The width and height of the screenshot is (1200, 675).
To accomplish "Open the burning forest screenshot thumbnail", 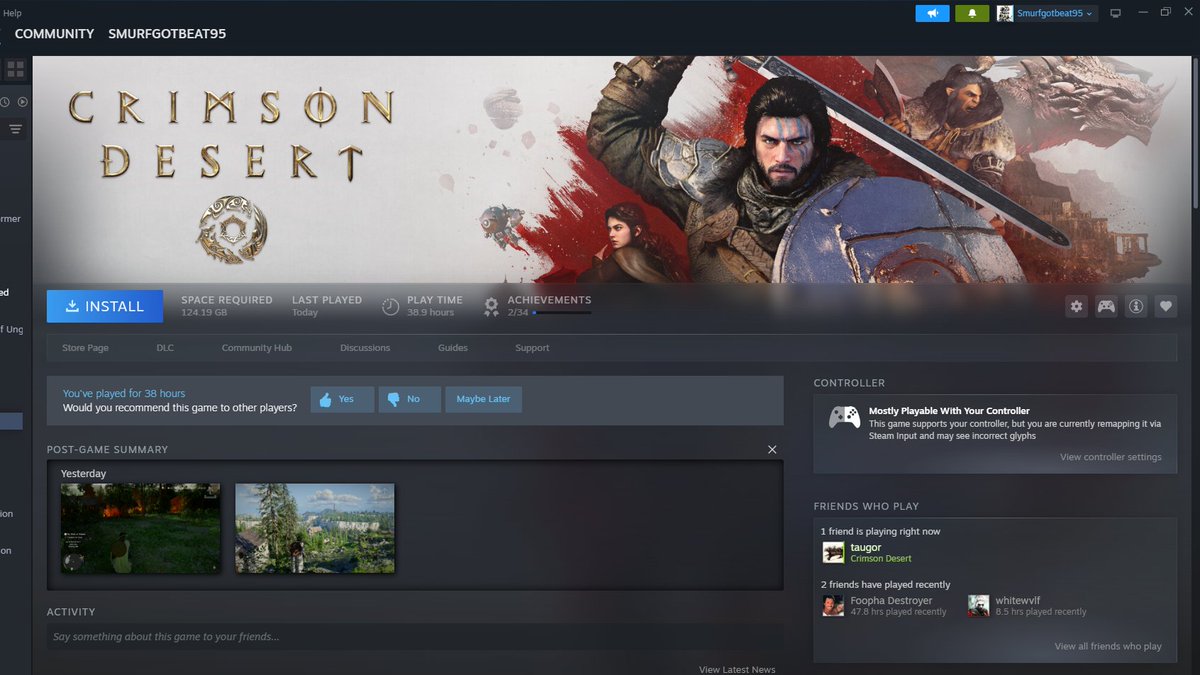I will [140, 528].
